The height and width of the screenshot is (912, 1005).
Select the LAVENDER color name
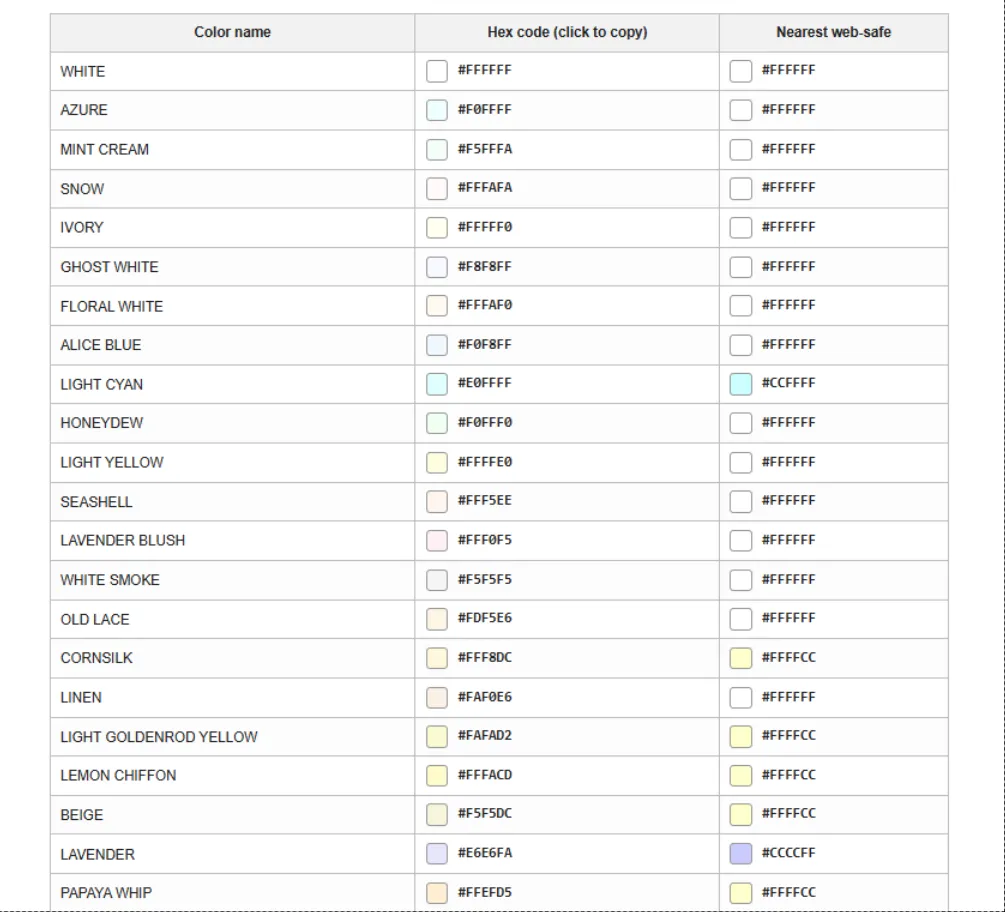tap(97, 854)
